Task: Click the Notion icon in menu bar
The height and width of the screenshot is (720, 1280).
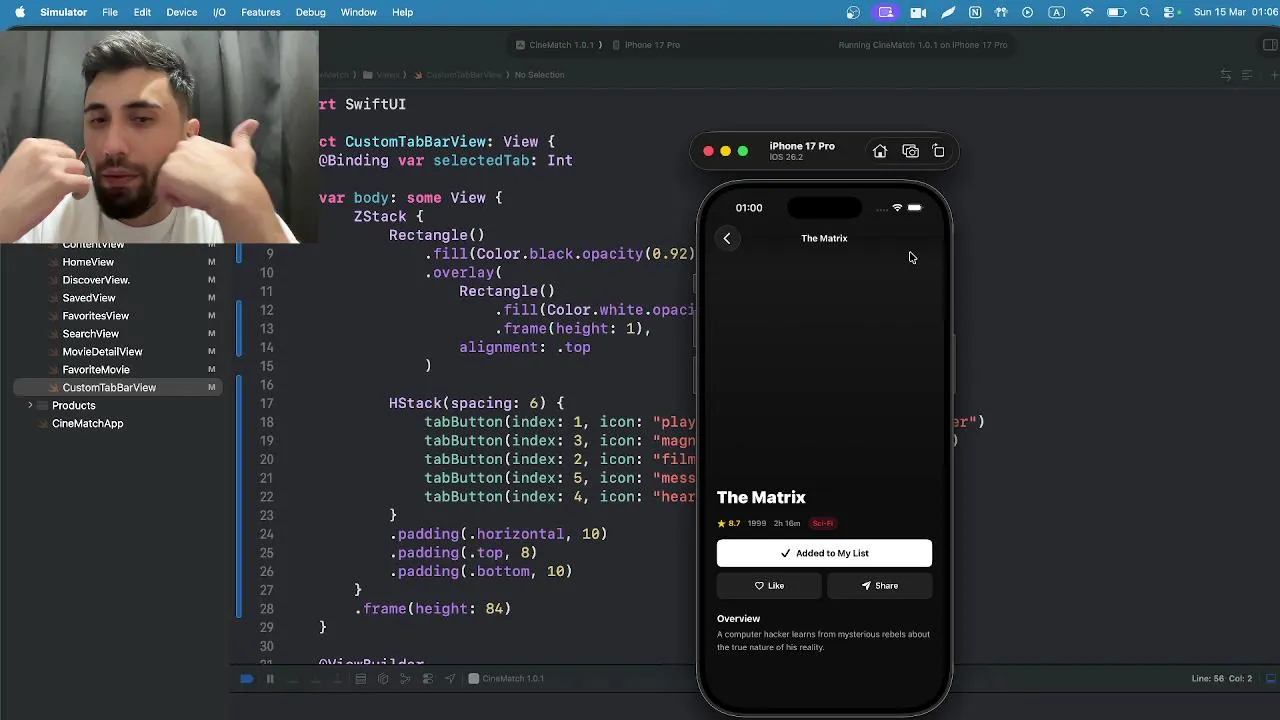Action: point(975,12)
